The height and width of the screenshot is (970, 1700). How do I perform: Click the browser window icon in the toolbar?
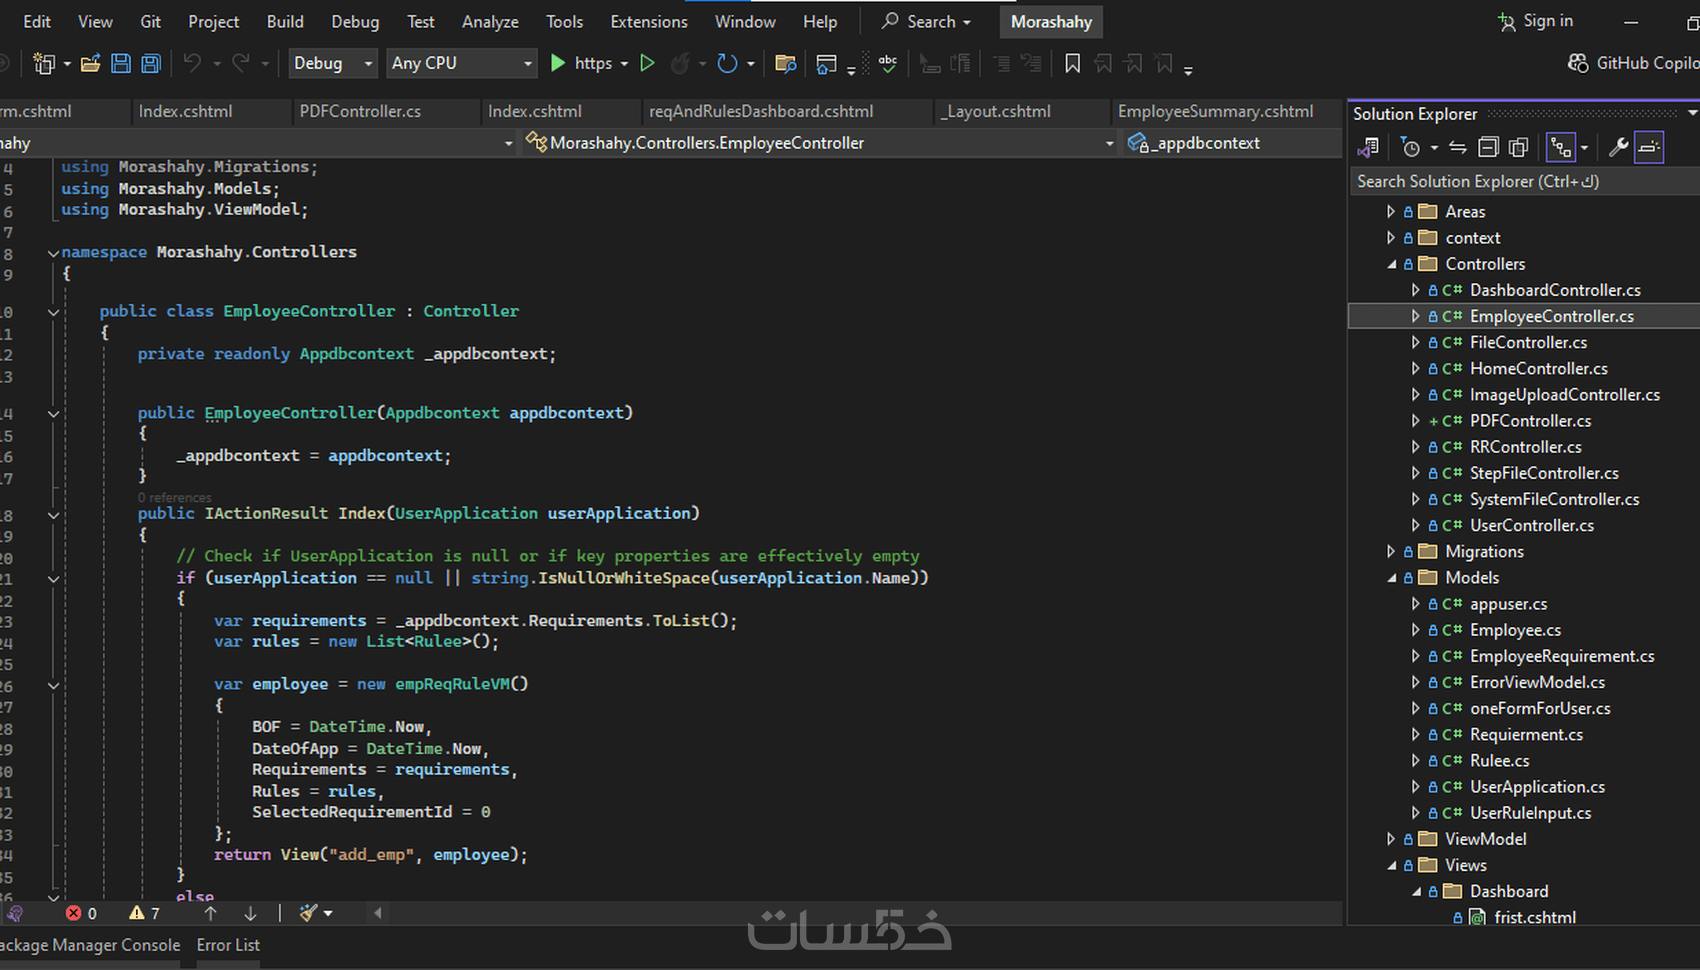[826, 64]
